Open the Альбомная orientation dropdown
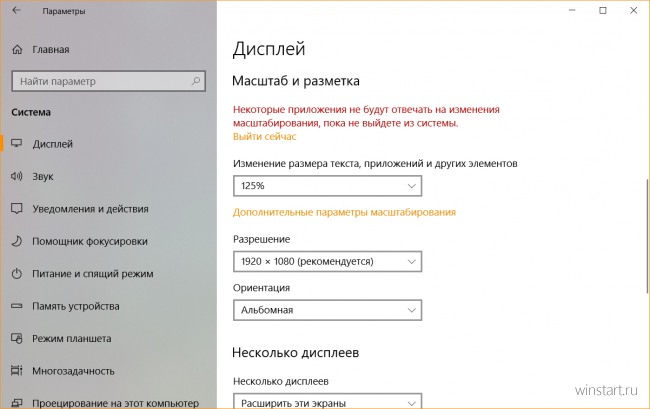Image resolution: width=650 pixels, height=409 pixels. coord(327,310)
